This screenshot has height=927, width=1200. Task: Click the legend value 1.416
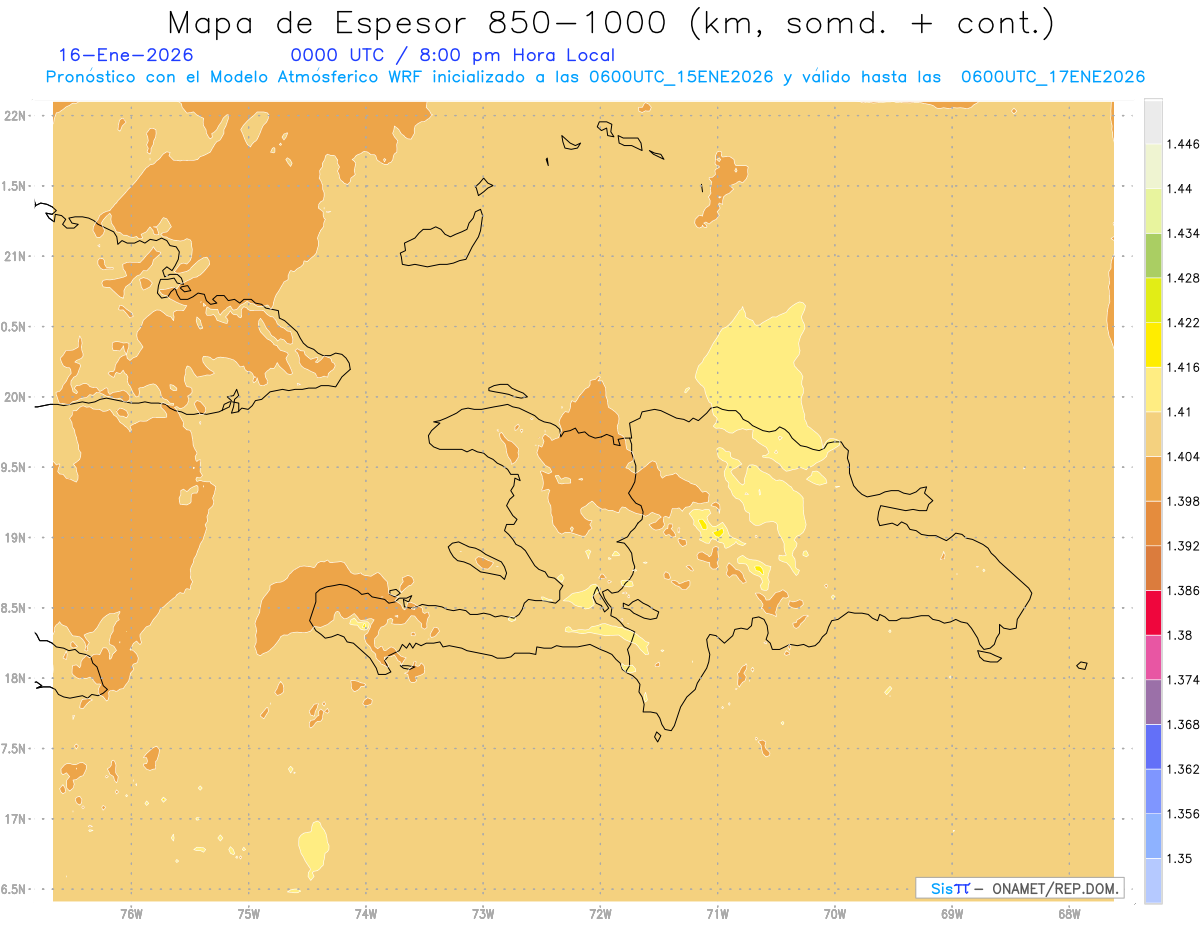click(x=1183, y=367)
